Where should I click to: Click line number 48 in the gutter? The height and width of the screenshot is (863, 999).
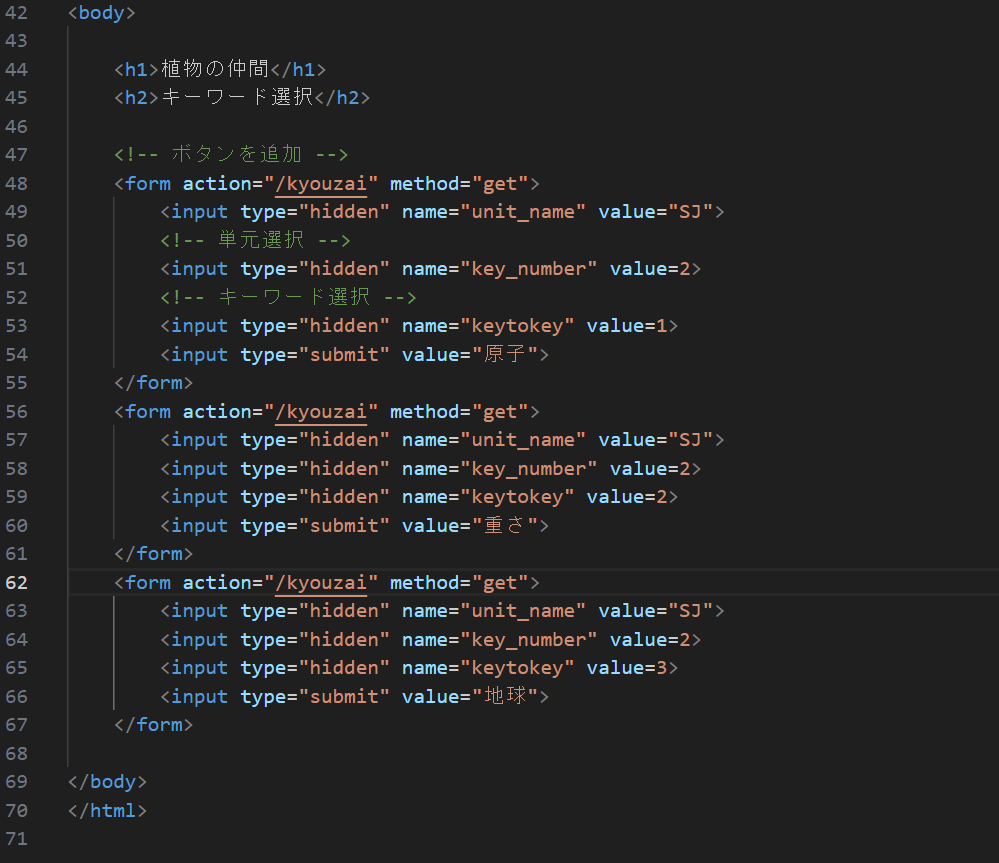[x=17, y=183]
